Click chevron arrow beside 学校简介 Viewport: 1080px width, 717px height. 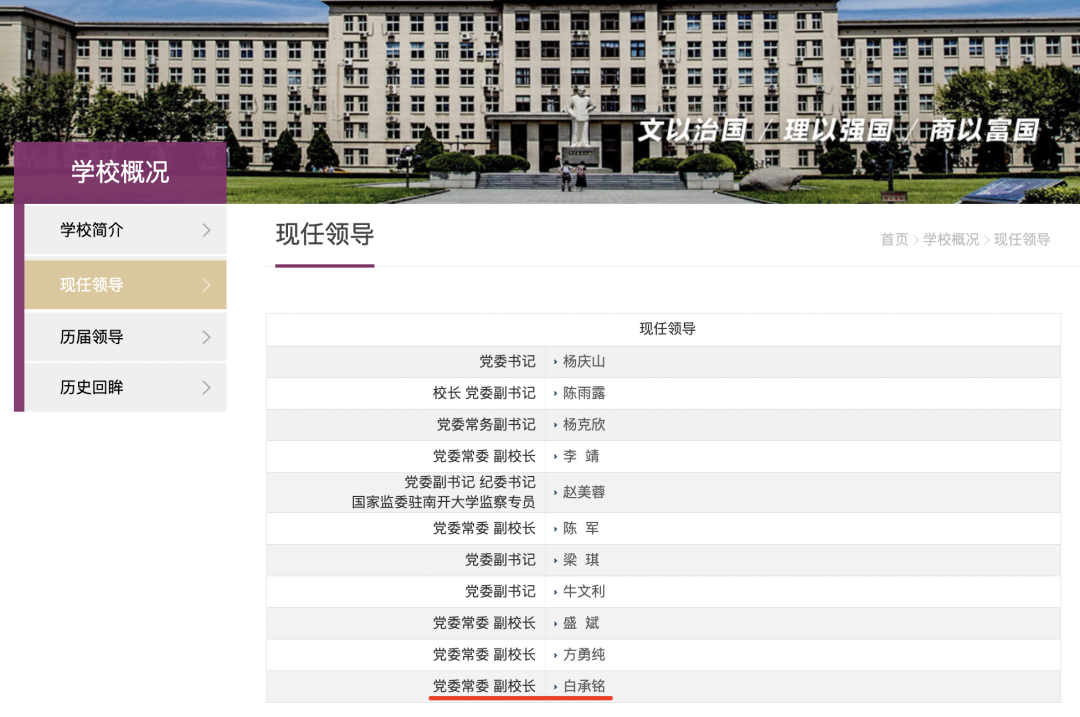coord(206,230)
